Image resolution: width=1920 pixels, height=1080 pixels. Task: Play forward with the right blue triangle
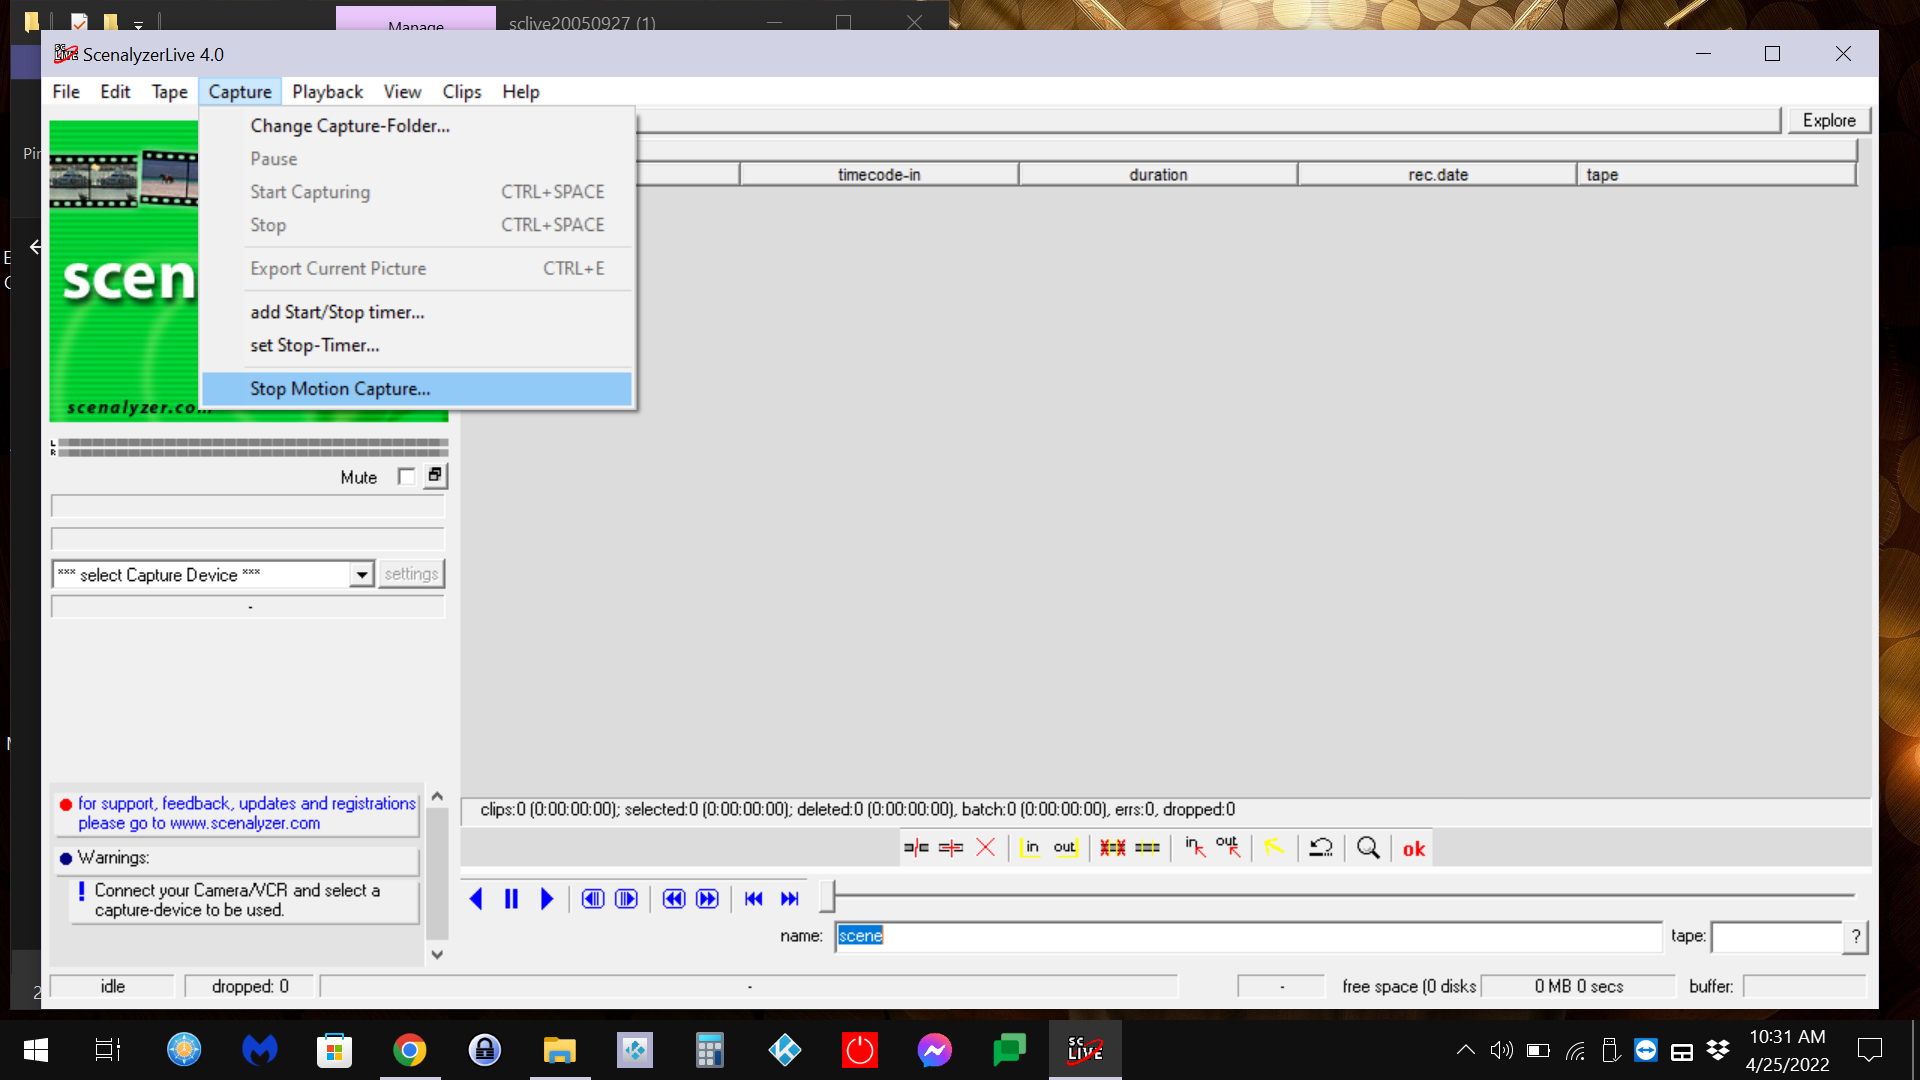(x=547, y=899)
